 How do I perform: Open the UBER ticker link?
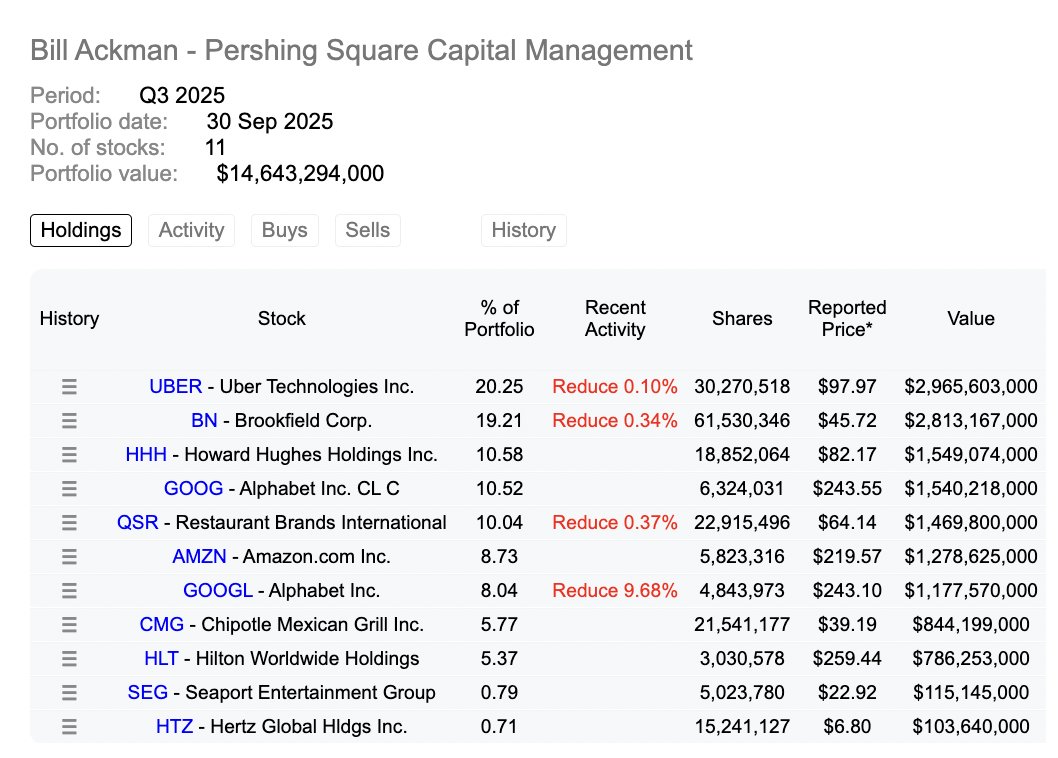(x=175, y=386)
